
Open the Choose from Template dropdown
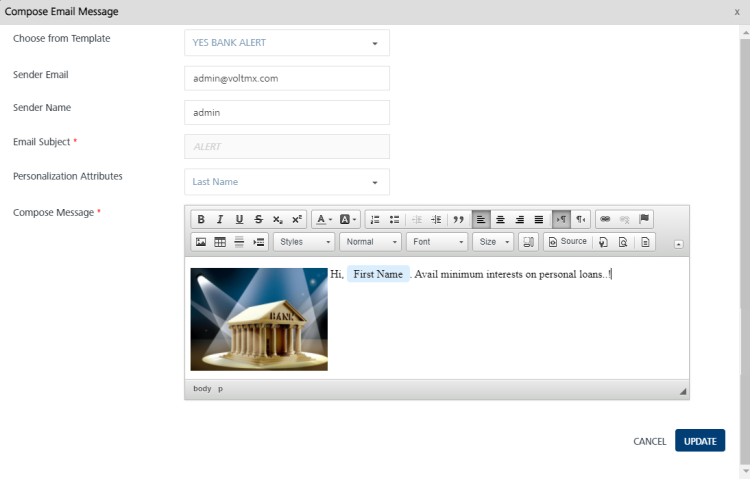point(287,43)
